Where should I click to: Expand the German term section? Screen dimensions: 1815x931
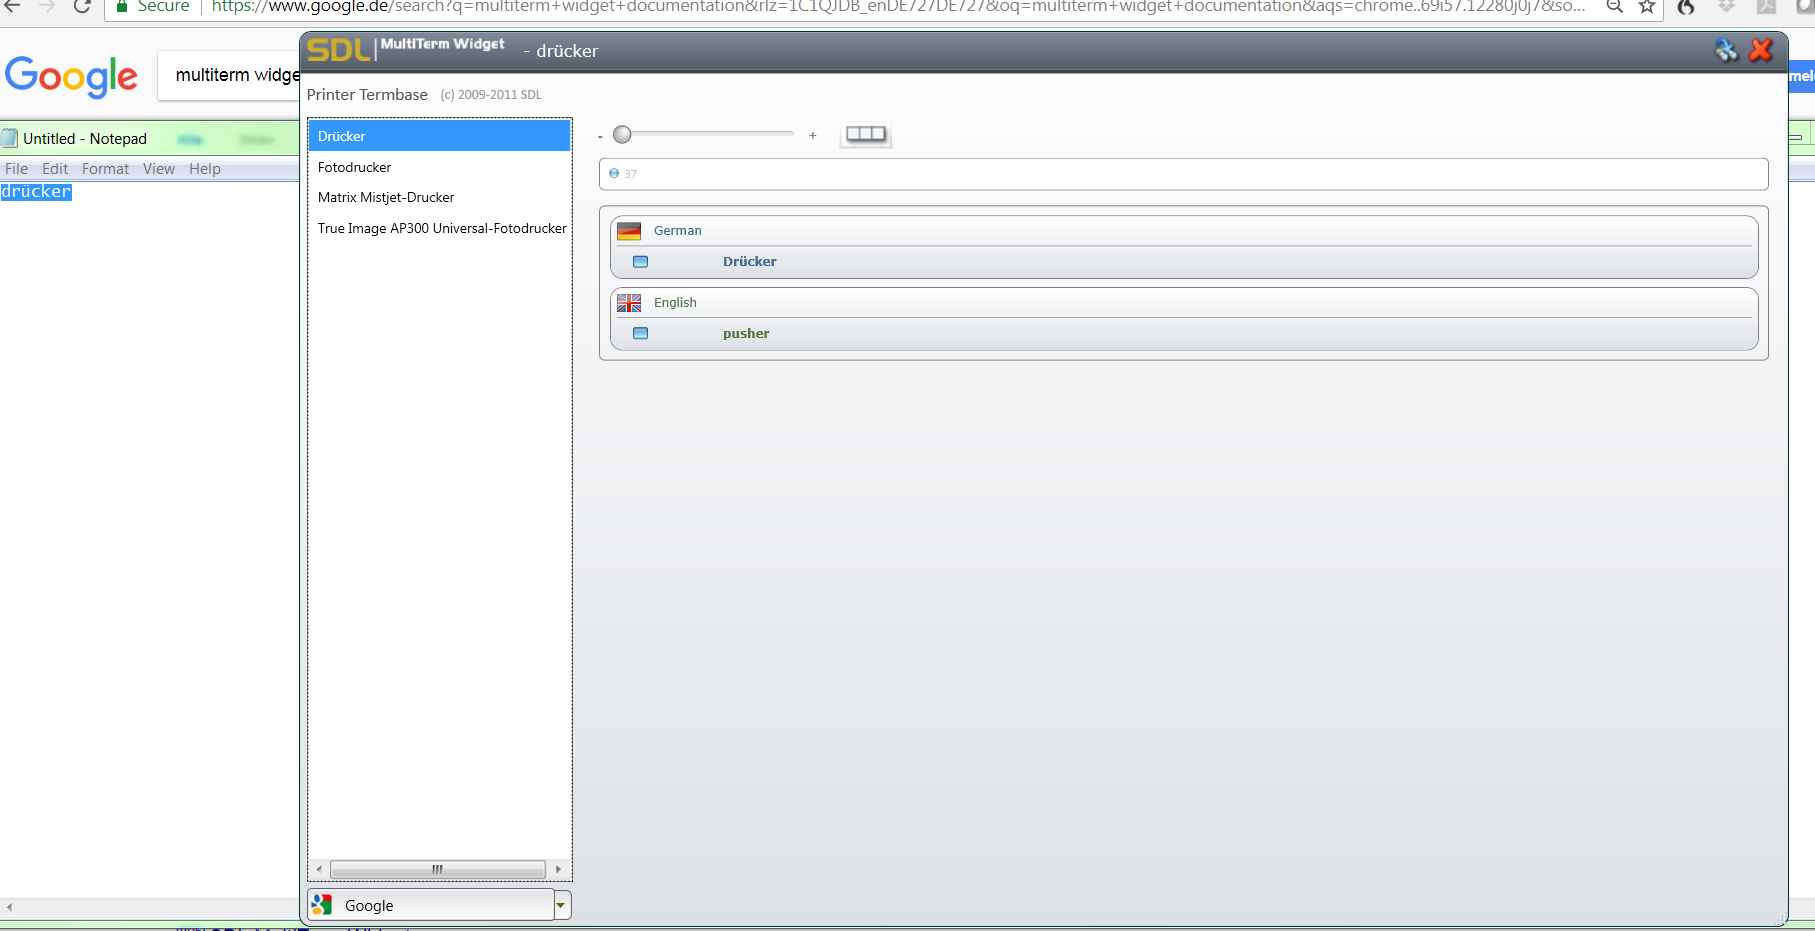click(x=677, y=230)
